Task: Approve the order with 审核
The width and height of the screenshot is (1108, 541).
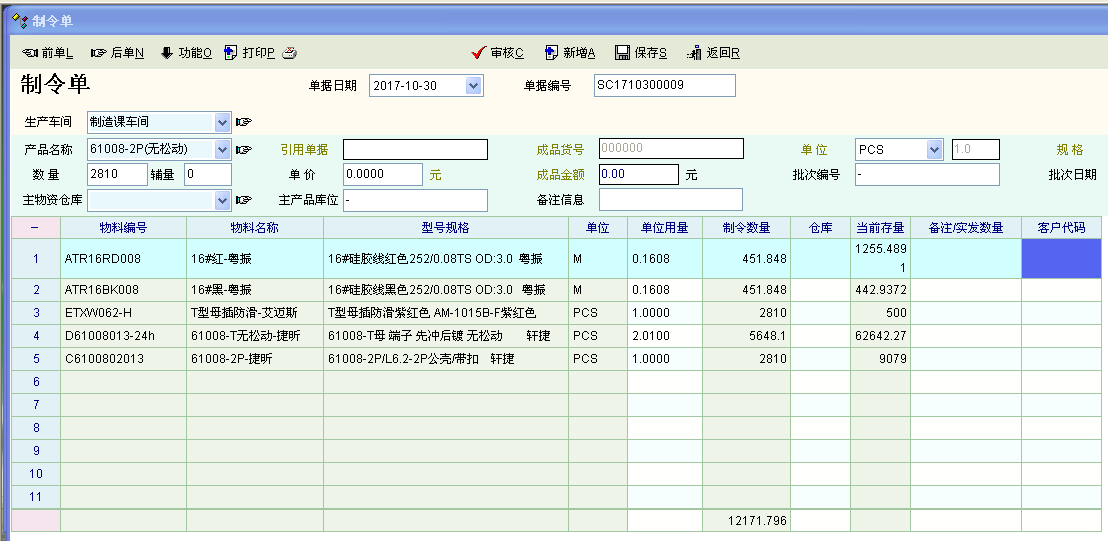Action: (x=497, y=53)
